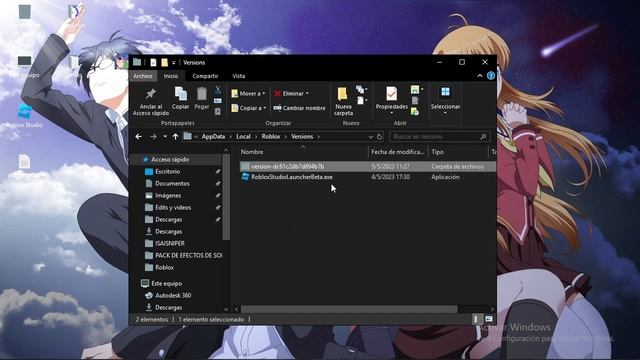Click Local in the address path

pos(243,136)
